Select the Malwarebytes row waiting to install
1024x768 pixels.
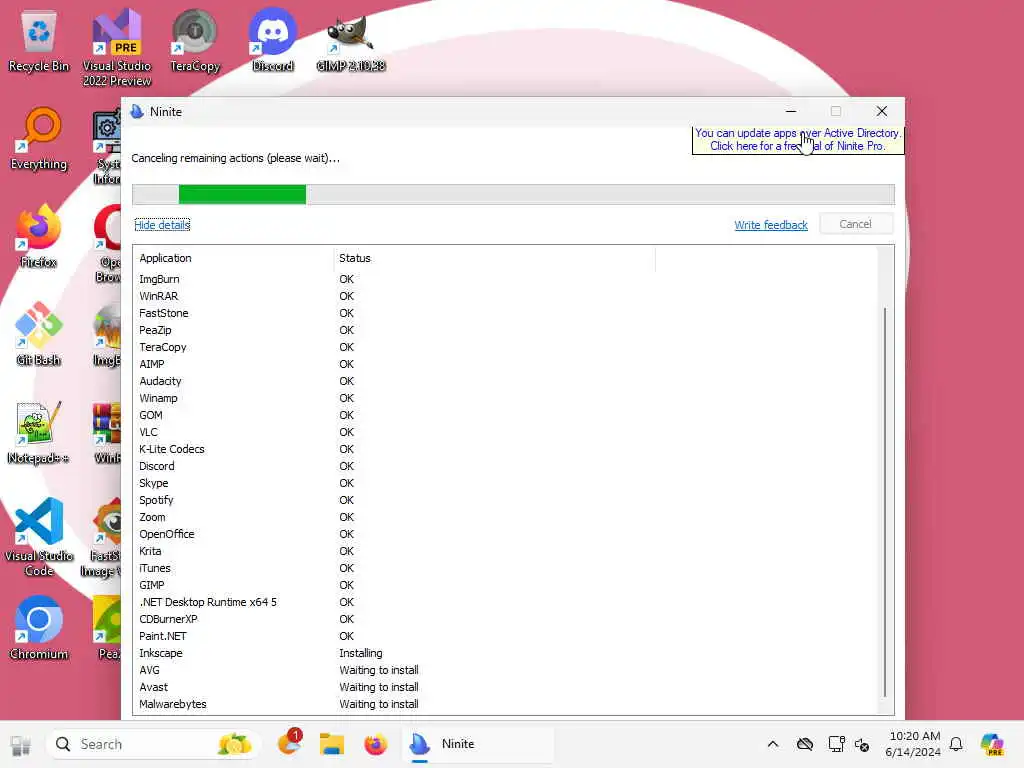pos(505,703)
